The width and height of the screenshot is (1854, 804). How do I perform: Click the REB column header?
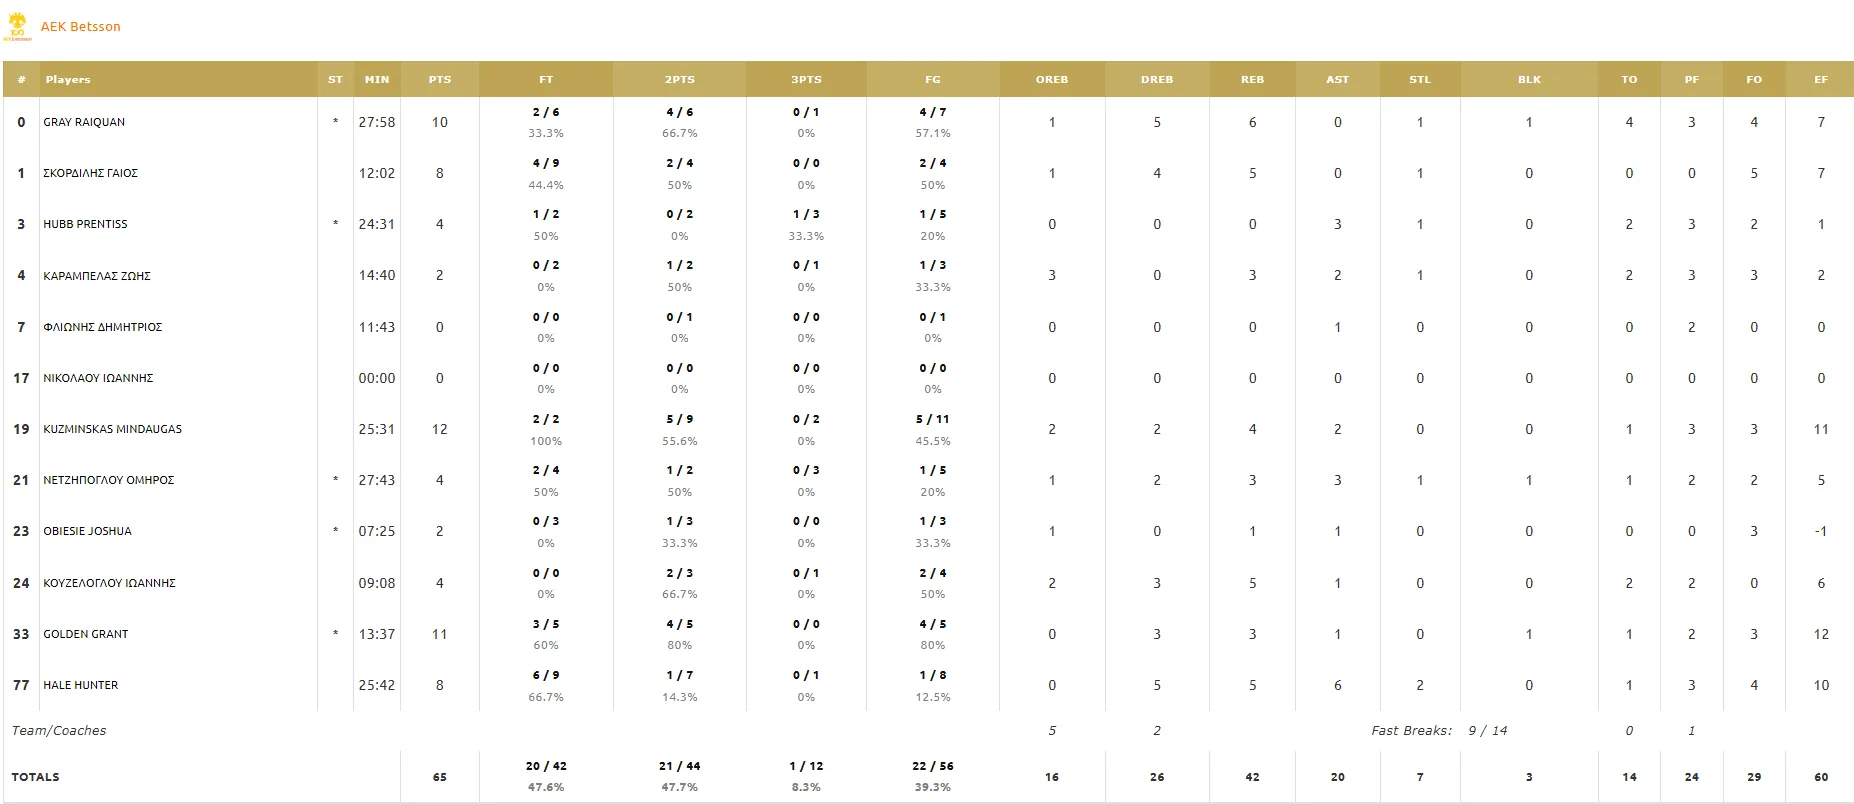coord(1252,79)
